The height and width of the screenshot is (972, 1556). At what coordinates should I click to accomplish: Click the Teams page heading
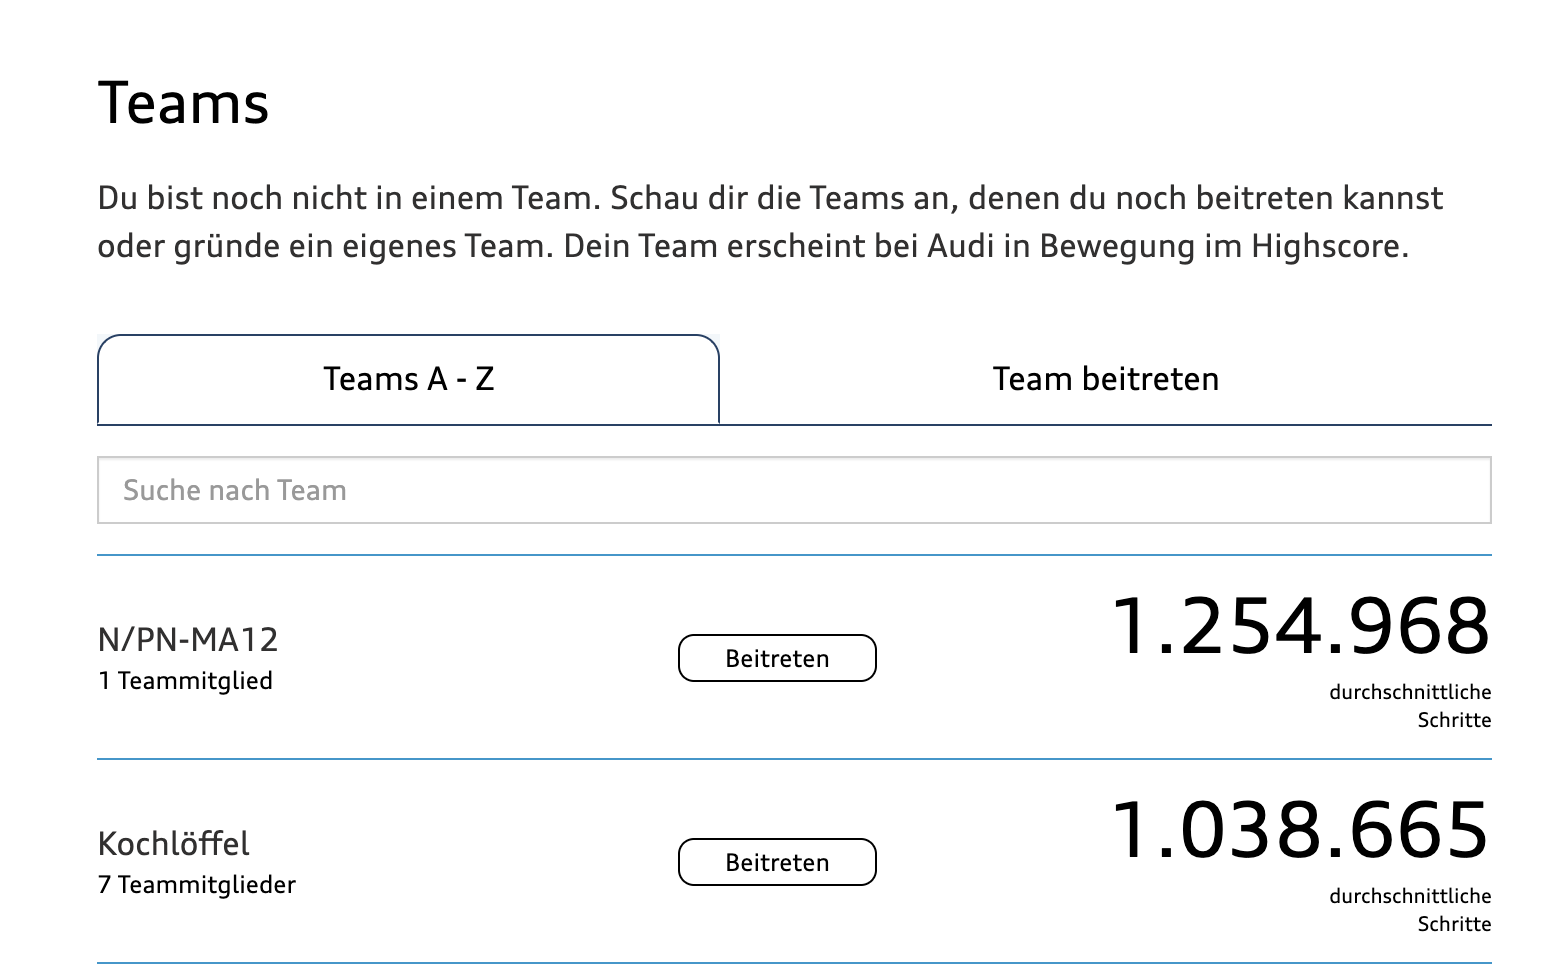tap(184, 103)
